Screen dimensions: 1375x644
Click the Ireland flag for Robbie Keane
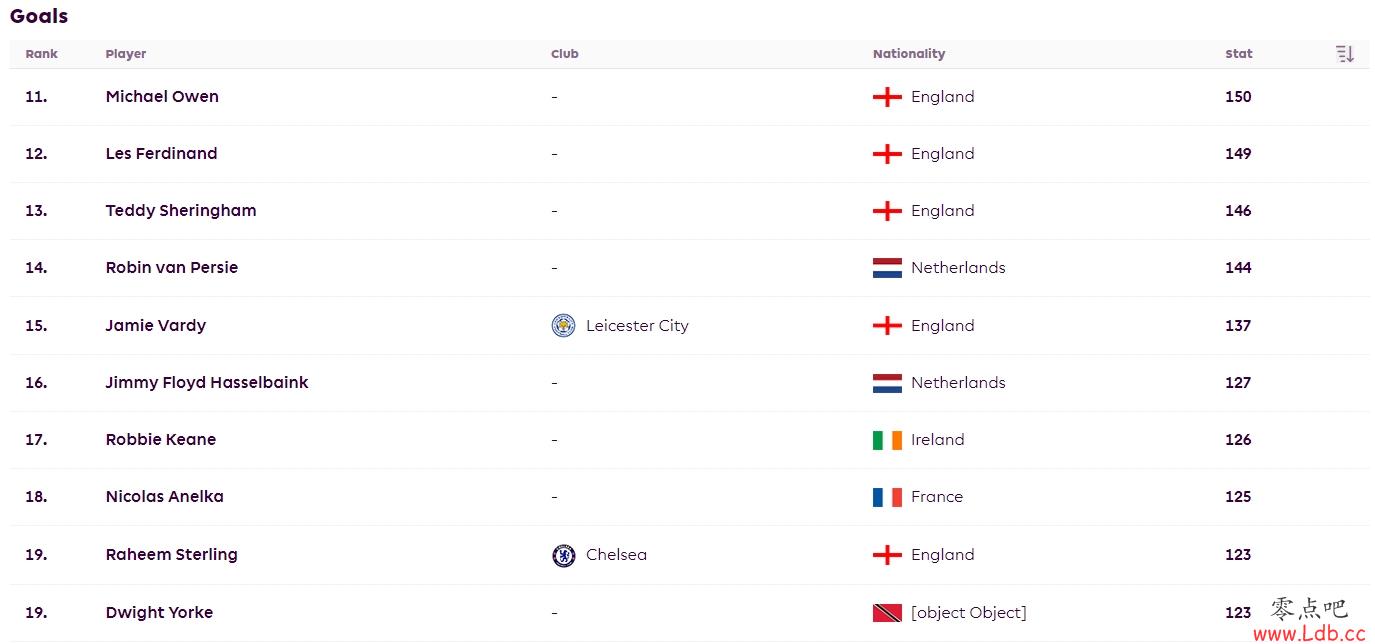887,440
